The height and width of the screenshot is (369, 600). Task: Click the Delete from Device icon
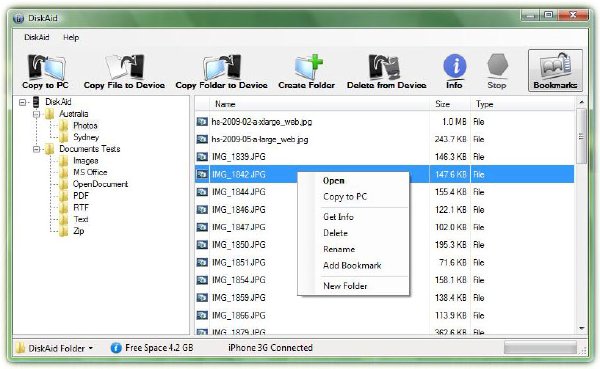click(385, 67)
